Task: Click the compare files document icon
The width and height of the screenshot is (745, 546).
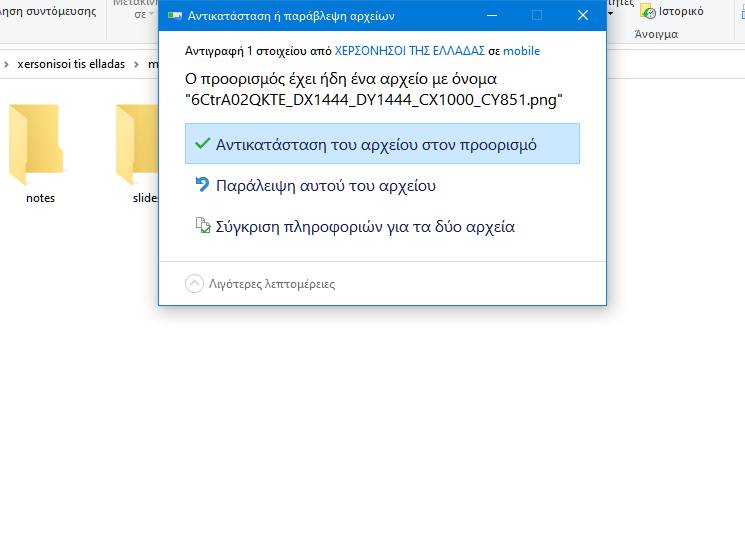Action: click(x=203, y=225)
